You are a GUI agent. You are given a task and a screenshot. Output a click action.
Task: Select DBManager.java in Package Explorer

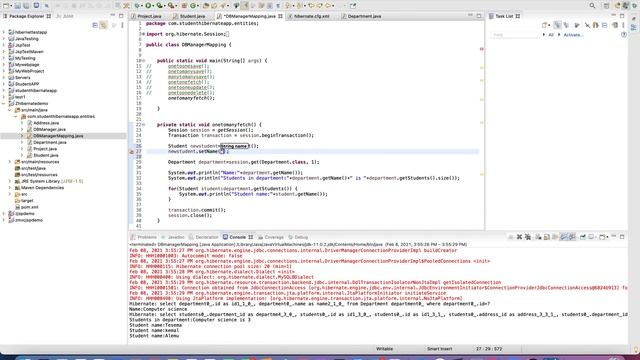[x=49, y=129]
